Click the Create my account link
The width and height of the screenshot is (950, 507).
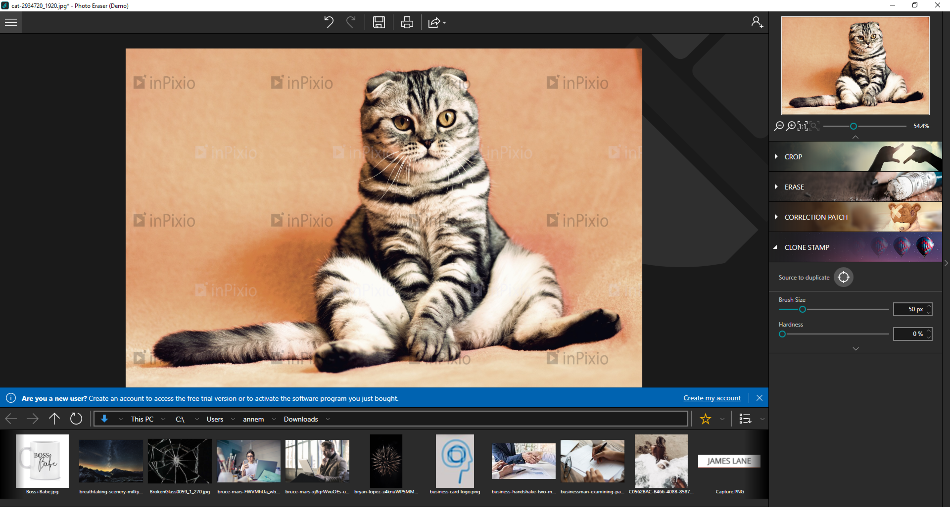point(712,398)
